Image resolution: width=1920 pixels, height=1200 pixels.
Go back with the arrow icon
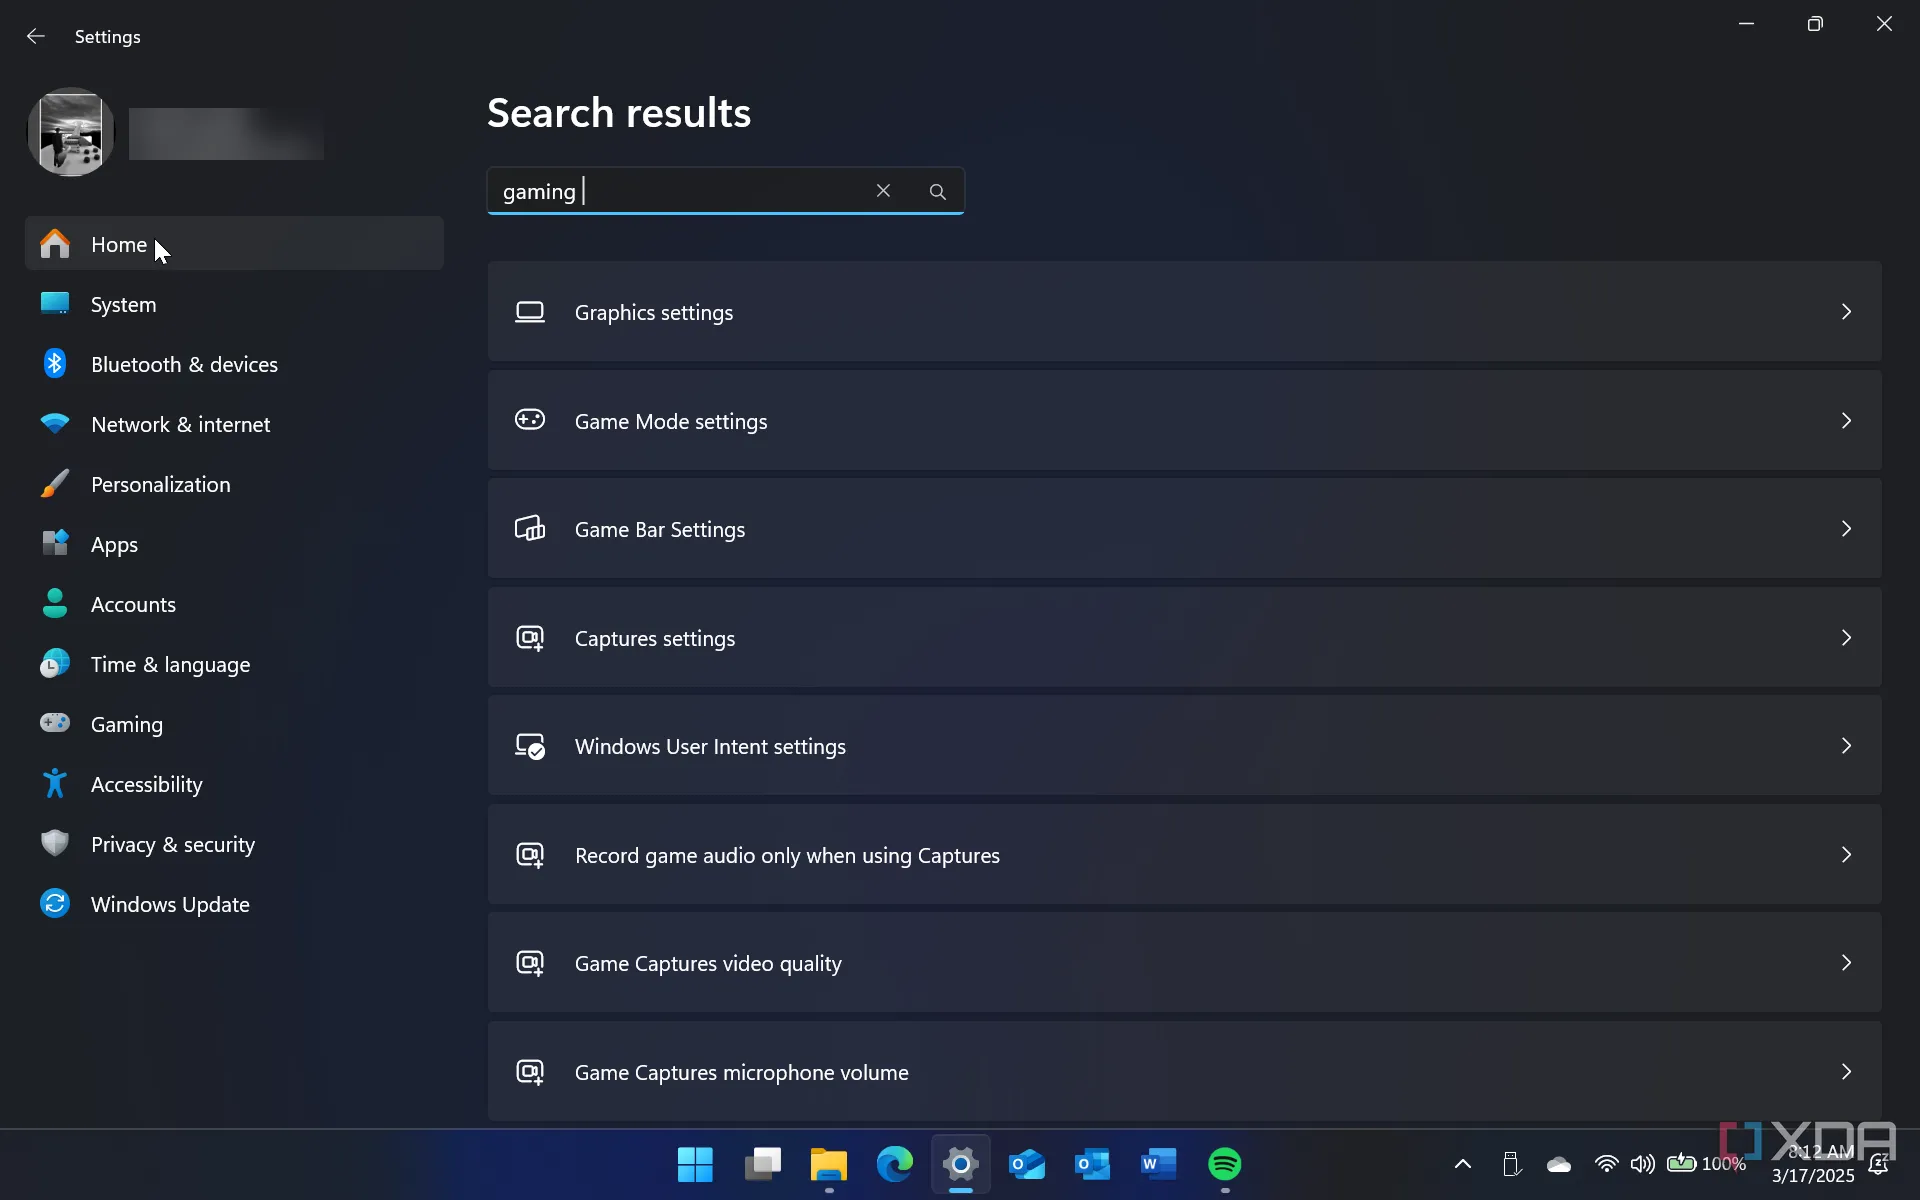pos(36,37)
